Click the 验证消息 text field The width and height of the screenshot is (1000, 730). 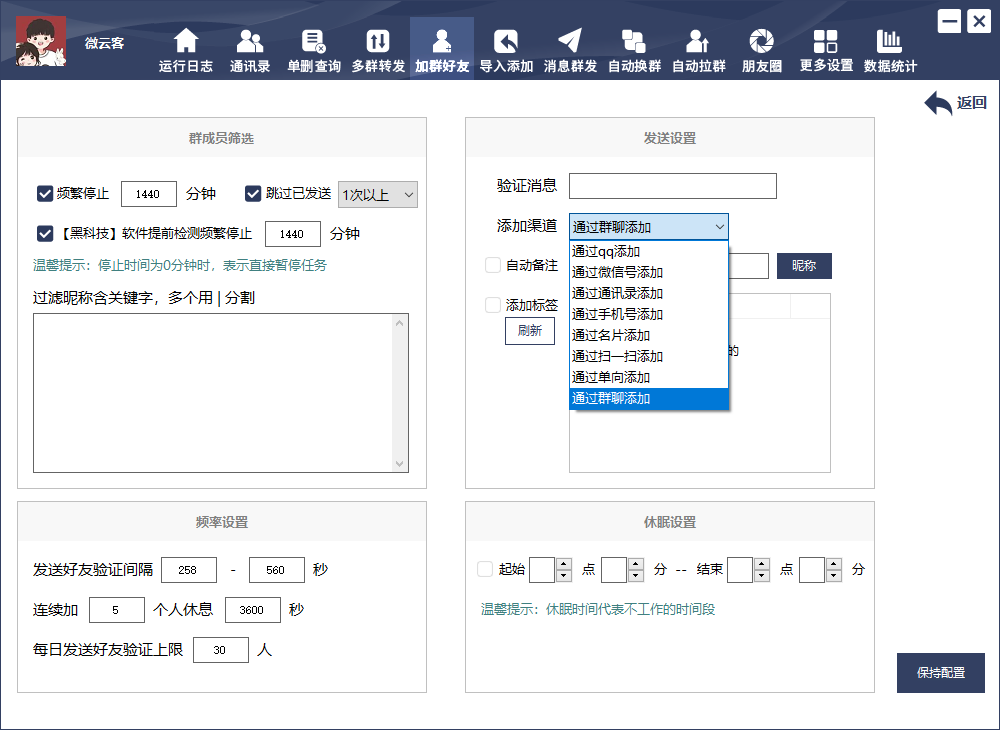pyautogui.click(x=672, y=186)
